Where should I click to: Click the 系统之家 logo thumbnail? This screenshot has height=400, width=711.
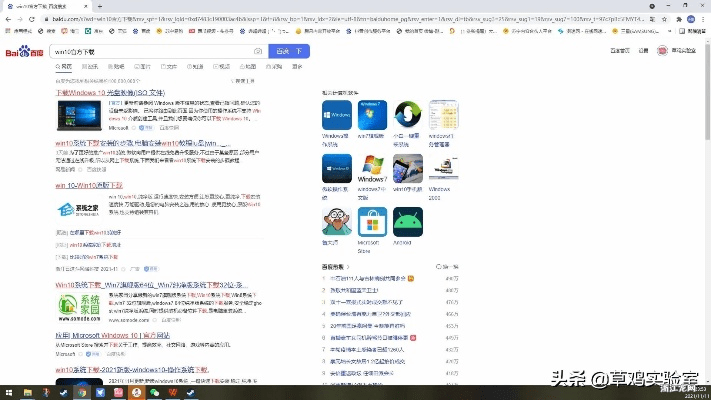pyautogui.click(x=79, y=210)
